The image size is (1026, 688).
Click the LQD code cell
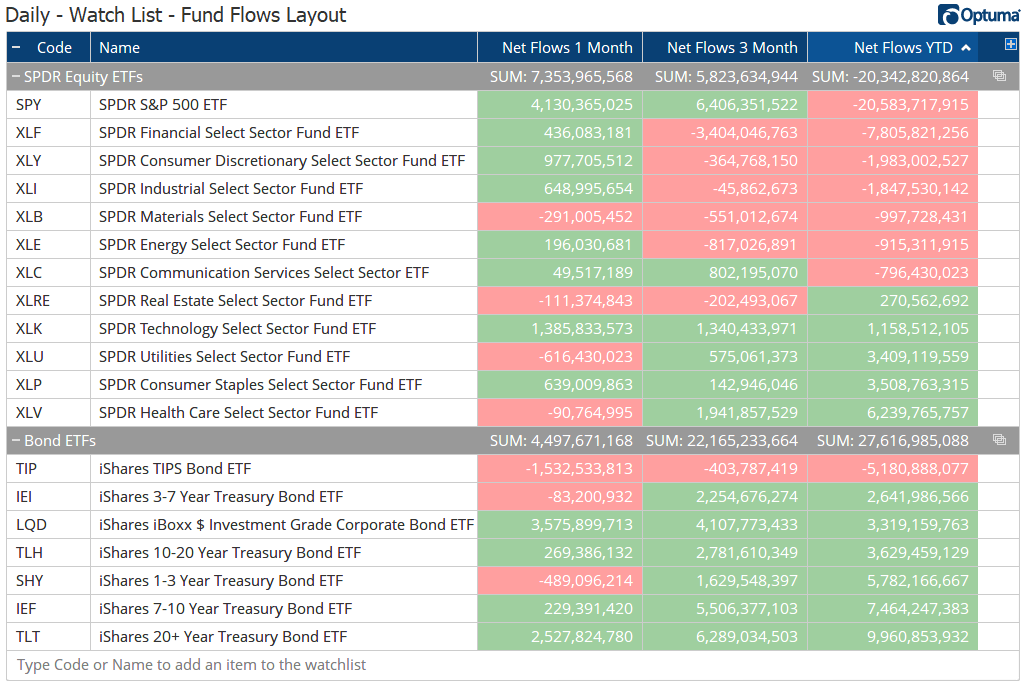48,525
